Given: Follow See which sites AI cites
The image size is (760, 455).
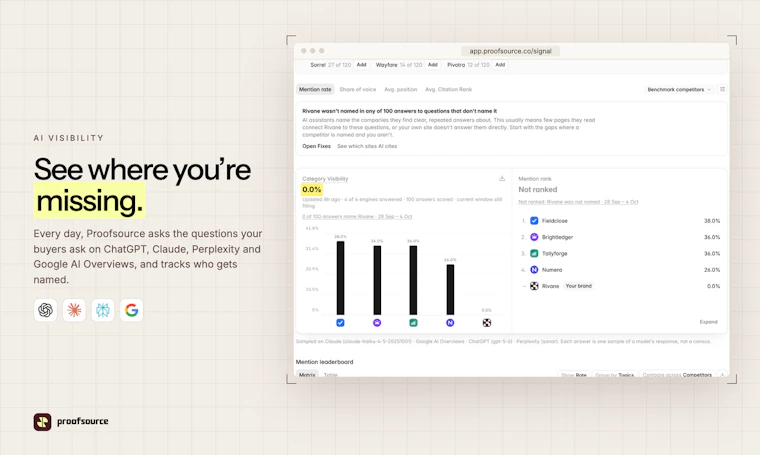Looking at the screenshot, I should (x=367, y=146).
